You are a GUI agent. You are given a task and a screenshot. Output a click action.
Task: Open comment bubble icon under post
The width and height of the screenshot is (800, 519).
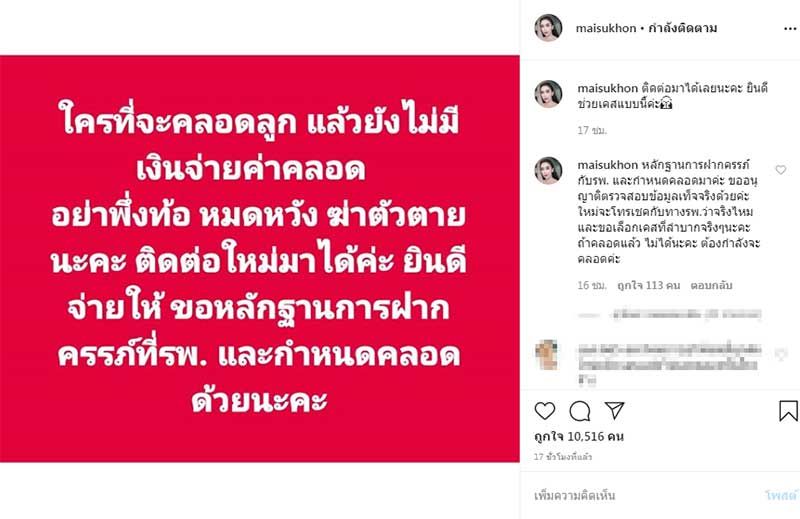pyautogui.click(x=580, y=411)
